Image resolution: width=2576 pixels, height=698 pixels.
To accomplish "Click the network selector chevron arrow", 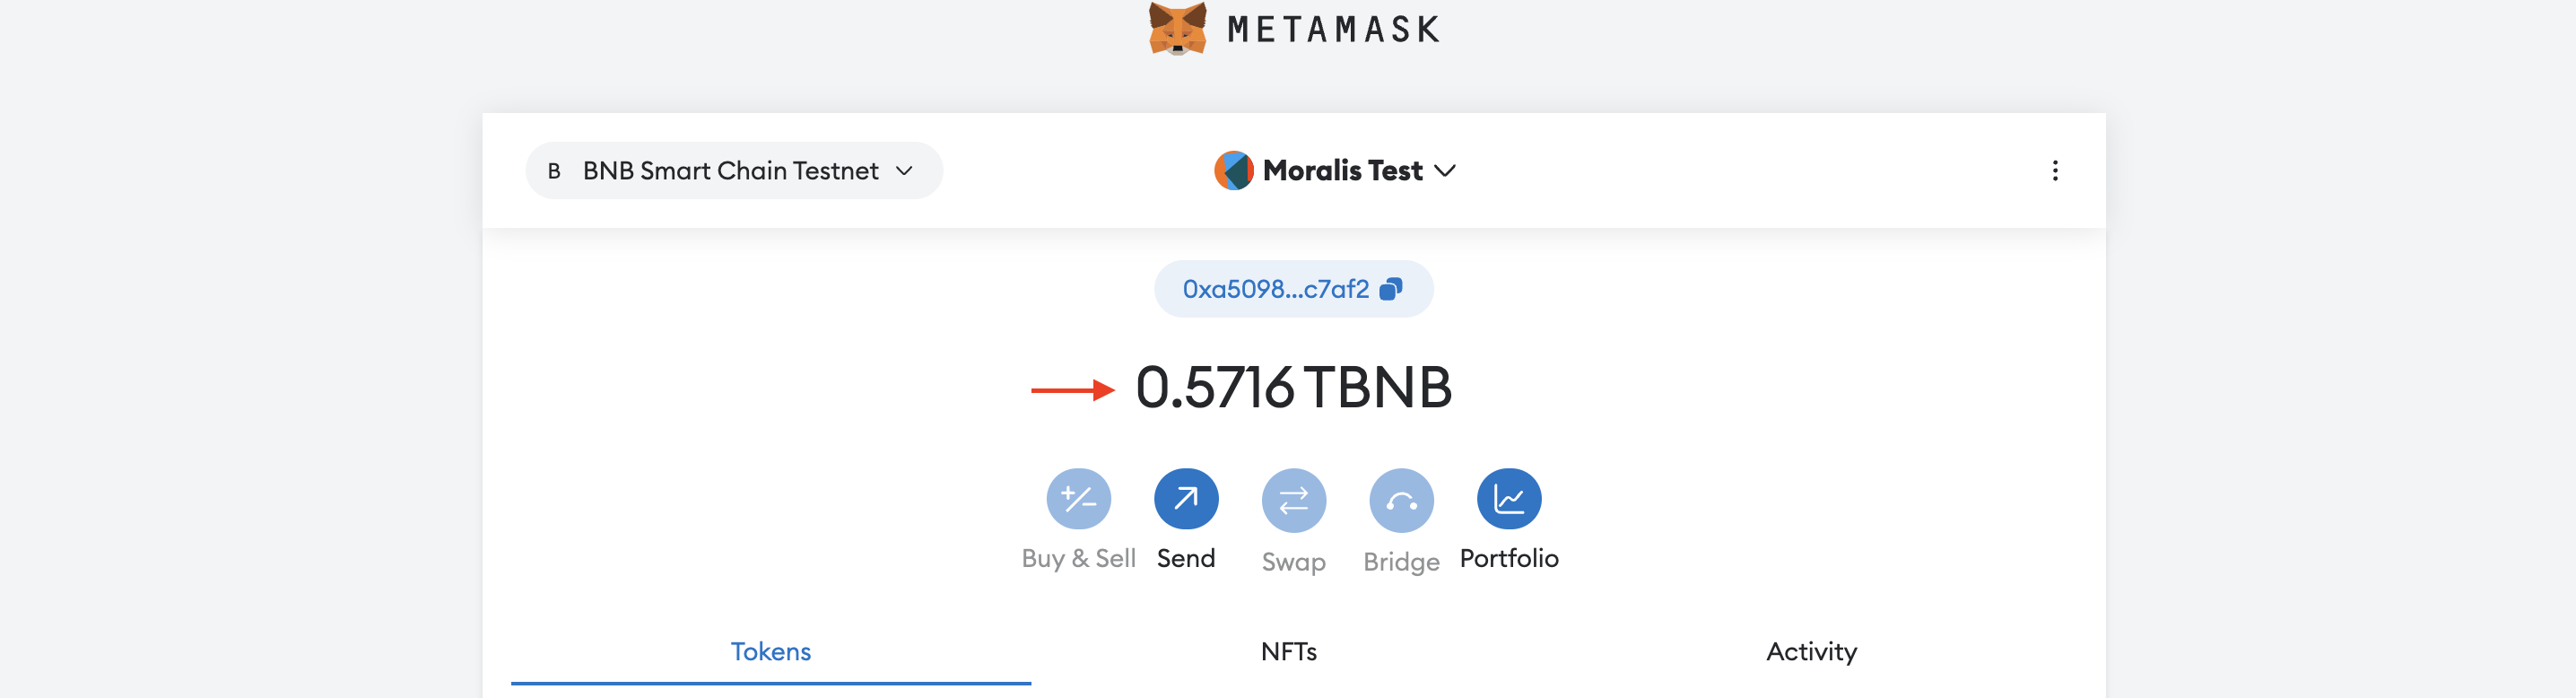I will pyautogui.click(x=904, y=171).
